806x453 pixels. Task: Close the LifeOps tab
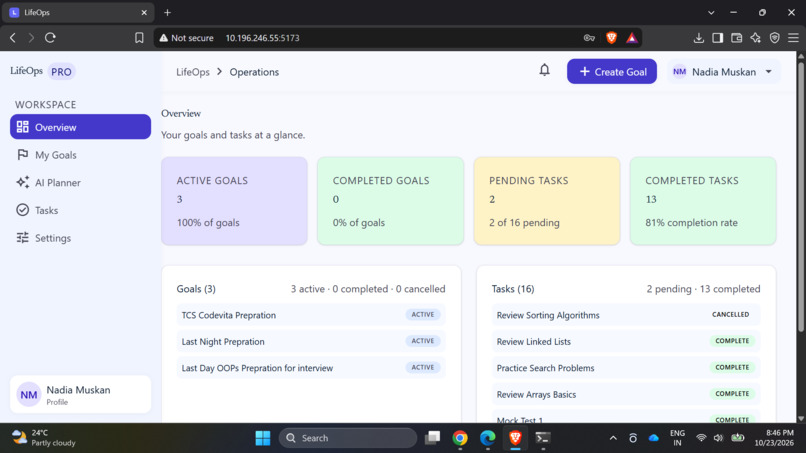tap(144, 12)
